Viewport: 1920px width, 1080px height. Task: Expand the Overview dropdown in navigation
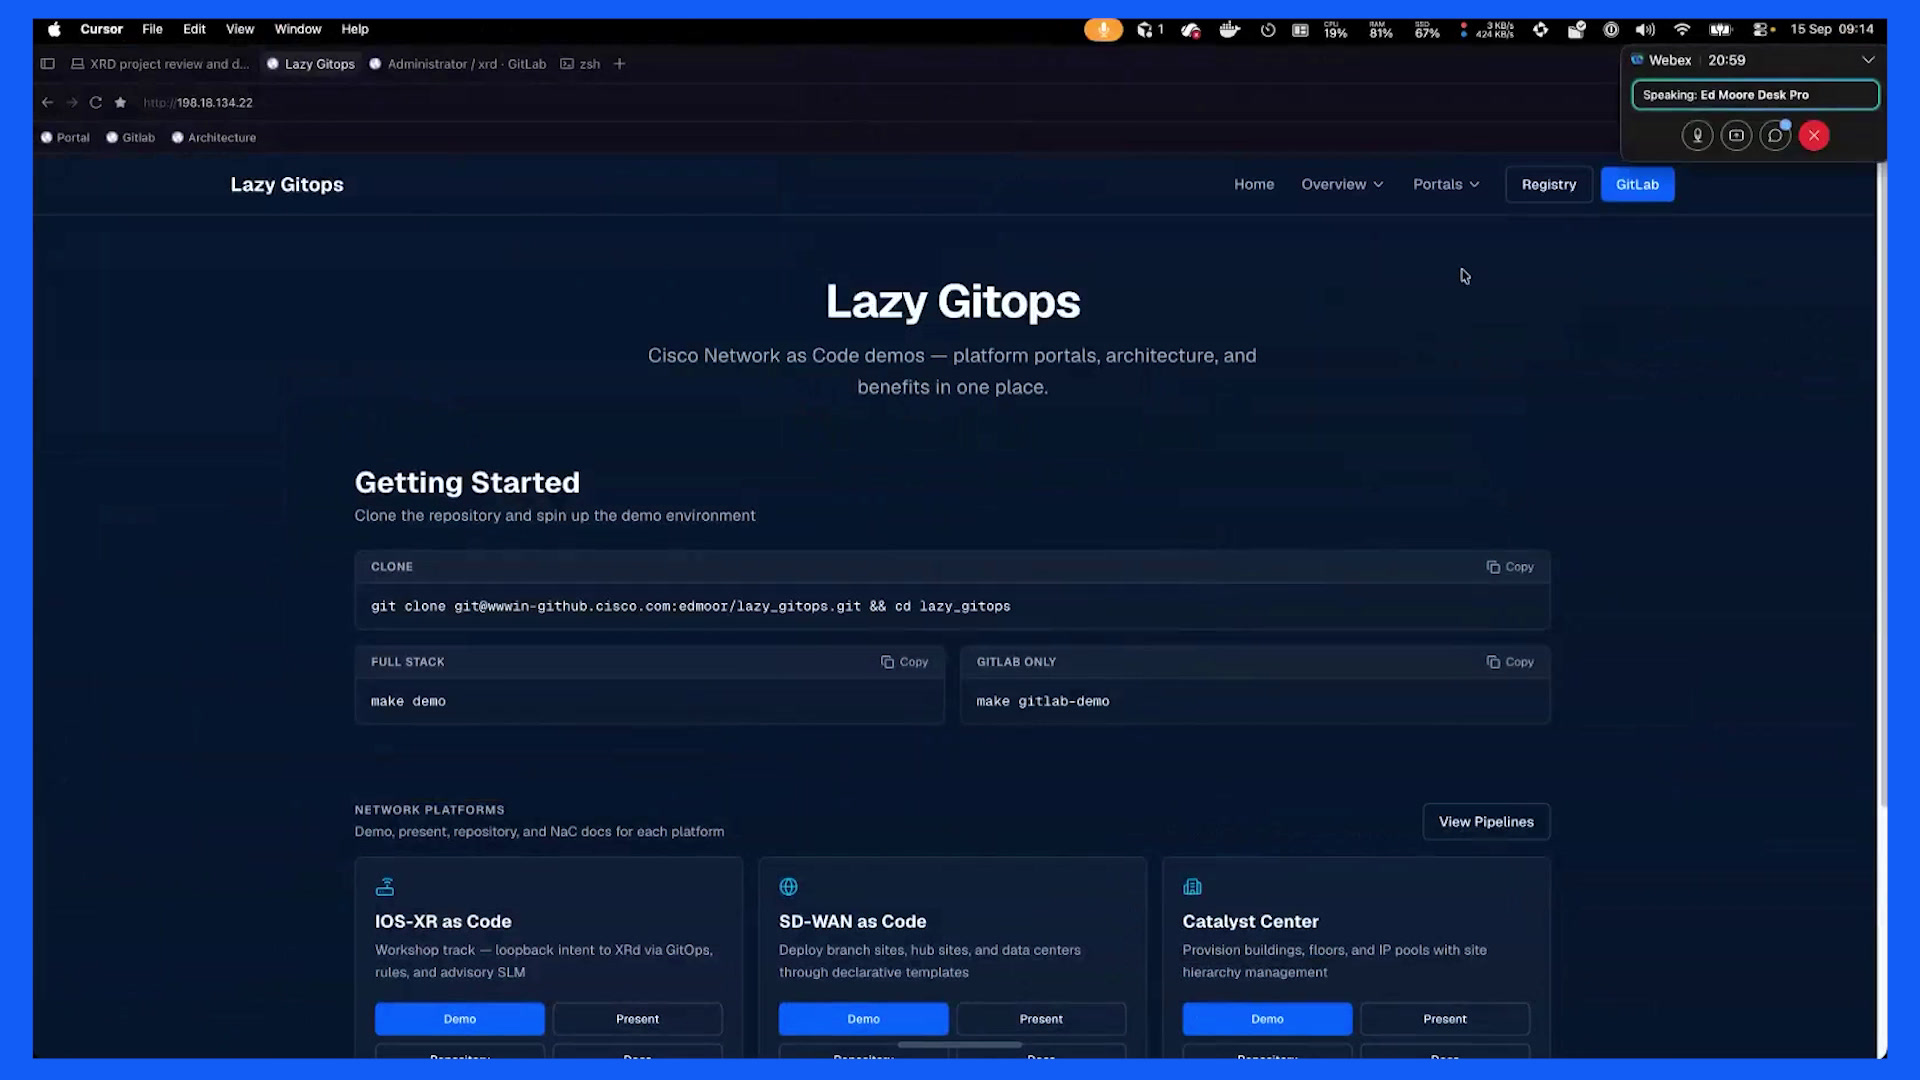pos(1342,185)
